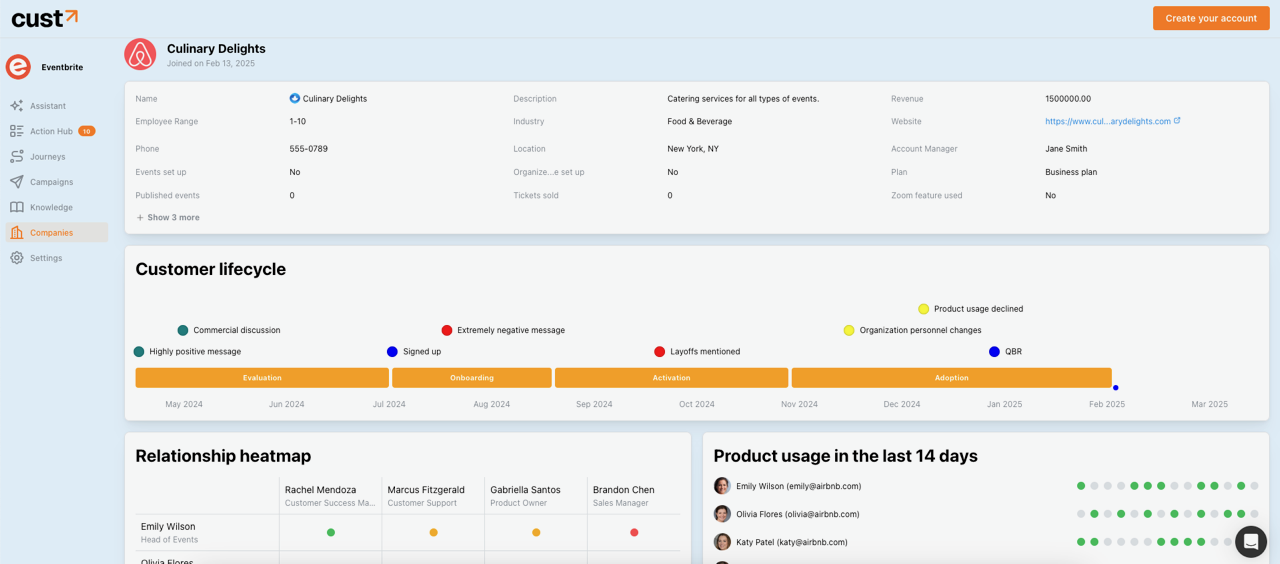This screenshot has height=564, width=1280.
Task: Click the Assistant sparkle icon in sidebar
Action: click(17, 106)
